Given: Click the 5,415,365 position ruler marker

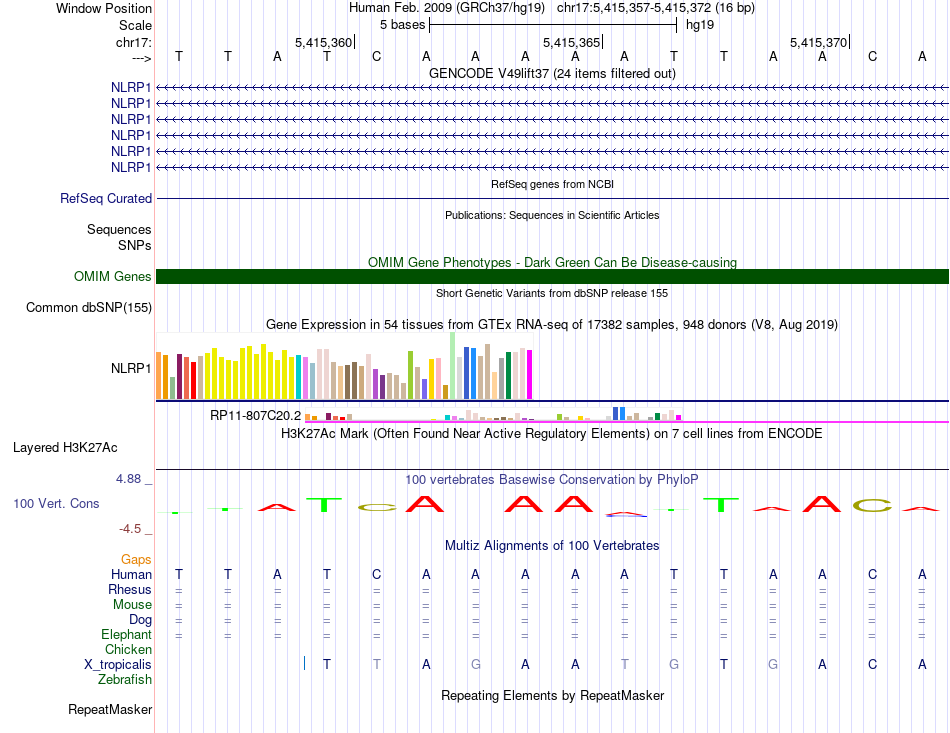Looking at the screenshot, I should (x=573, y=42).
